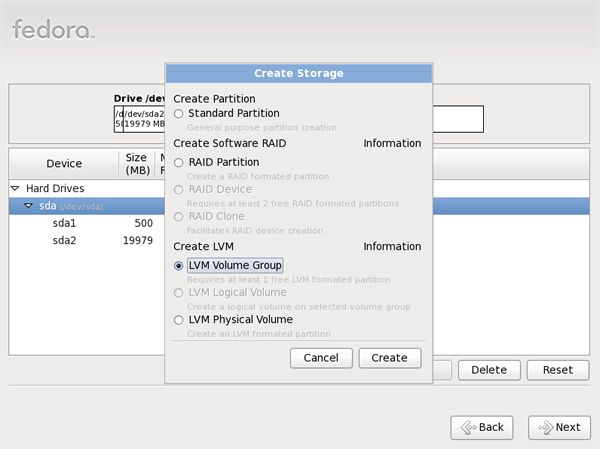Click the Create Storage dialog title bar
The height and width of the screenshot is (449, 600).
(299, 73)
